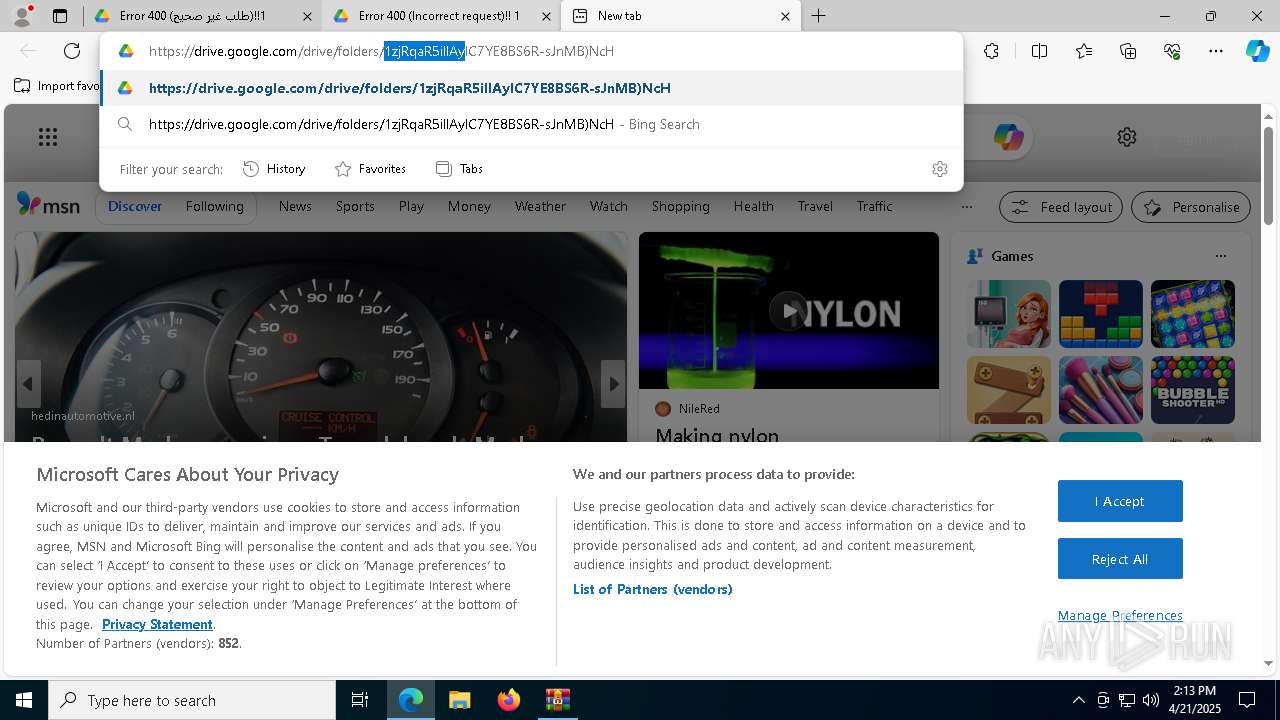Open the screw puzzle game thumbnail
The height and width of the screenshot is (720, 1280).
(x=1009, y=390)
